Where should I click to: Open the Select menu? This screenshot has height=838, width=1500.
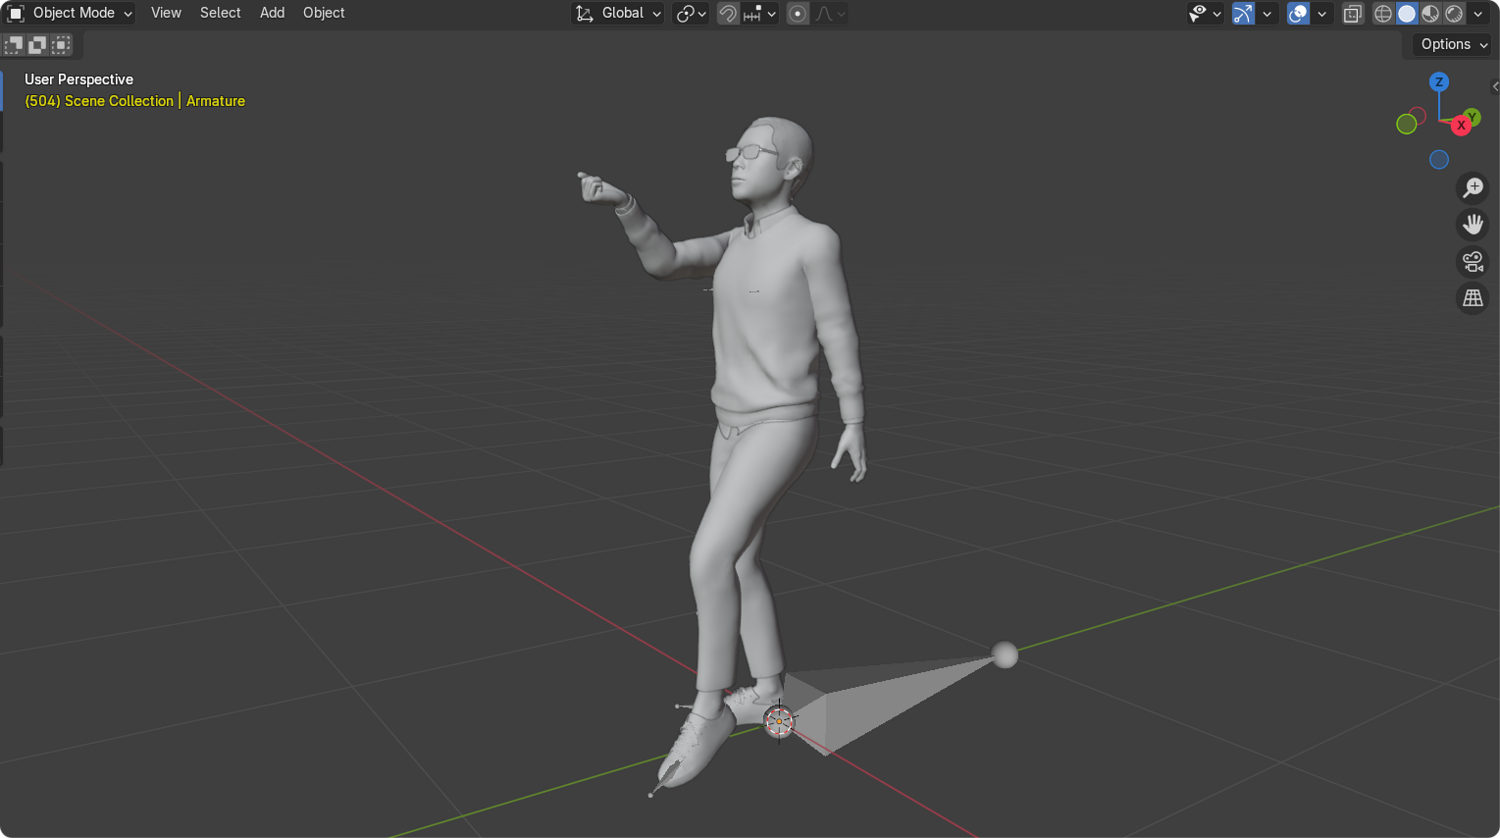(x=220, y=13)
